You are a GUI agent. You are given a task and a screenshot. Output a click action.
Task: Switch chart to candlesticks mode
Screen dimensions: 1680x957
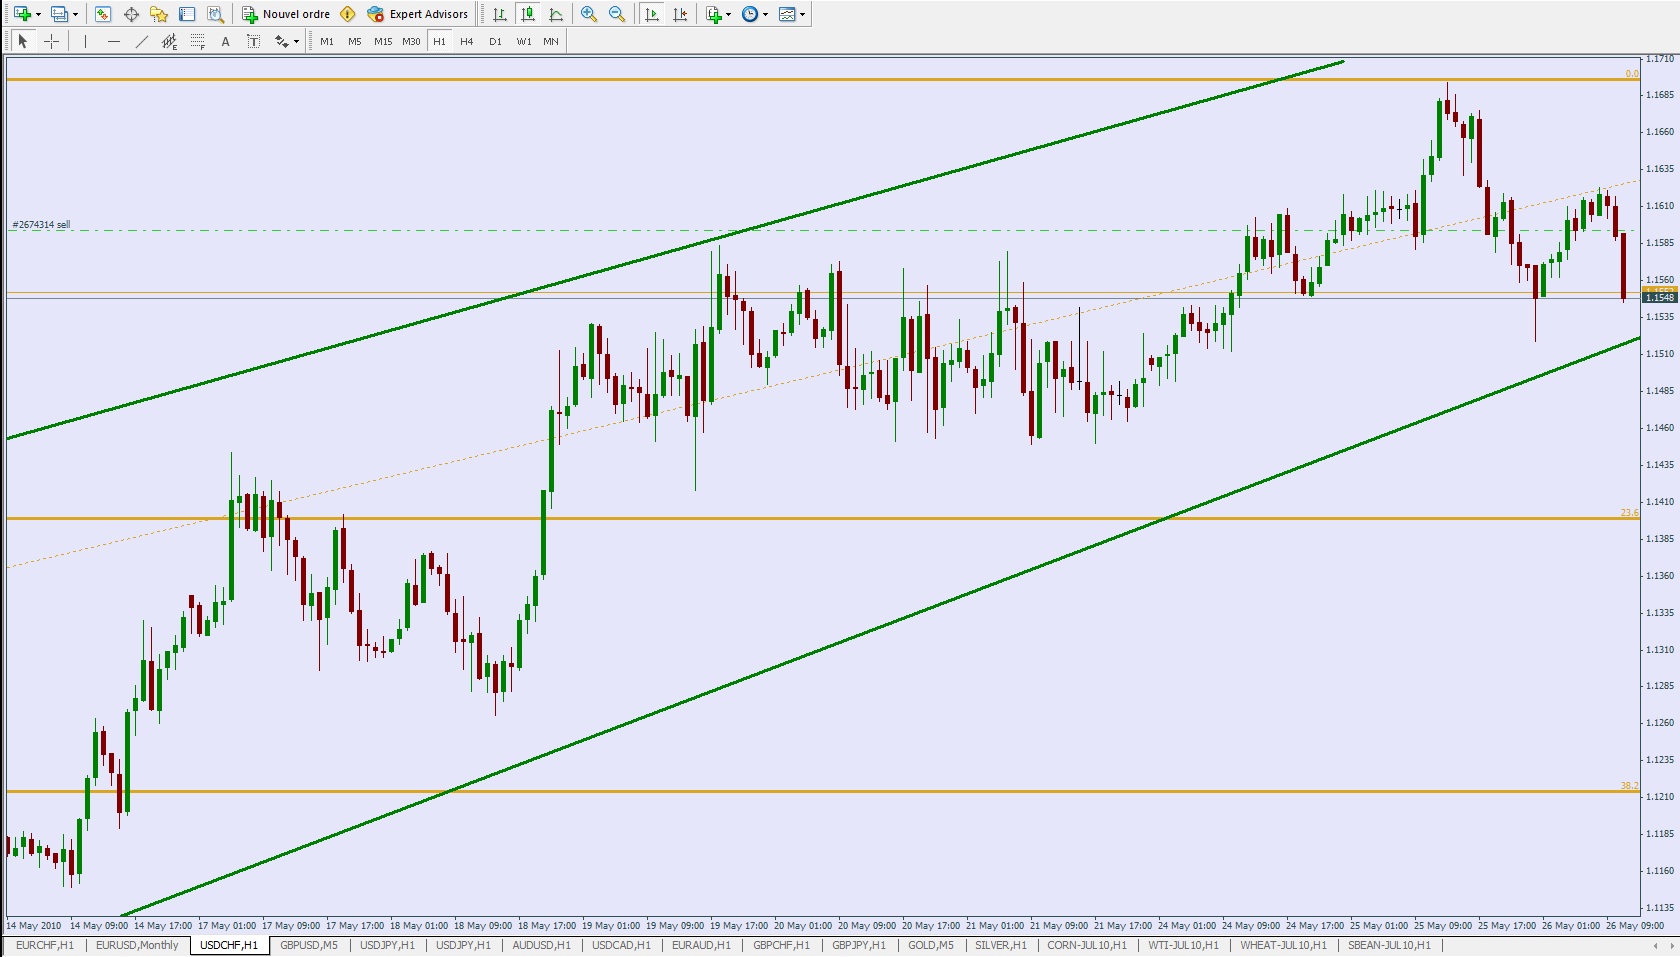(528, 14)
